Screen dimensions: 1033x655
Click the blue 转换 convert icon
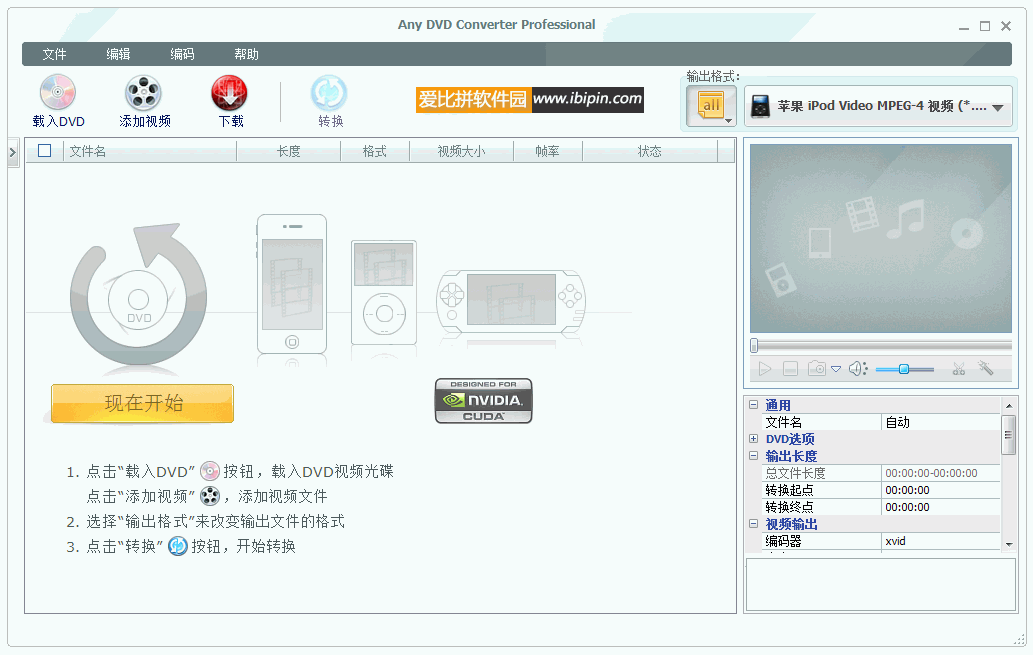pyautogui.click(x=329, y=92)
